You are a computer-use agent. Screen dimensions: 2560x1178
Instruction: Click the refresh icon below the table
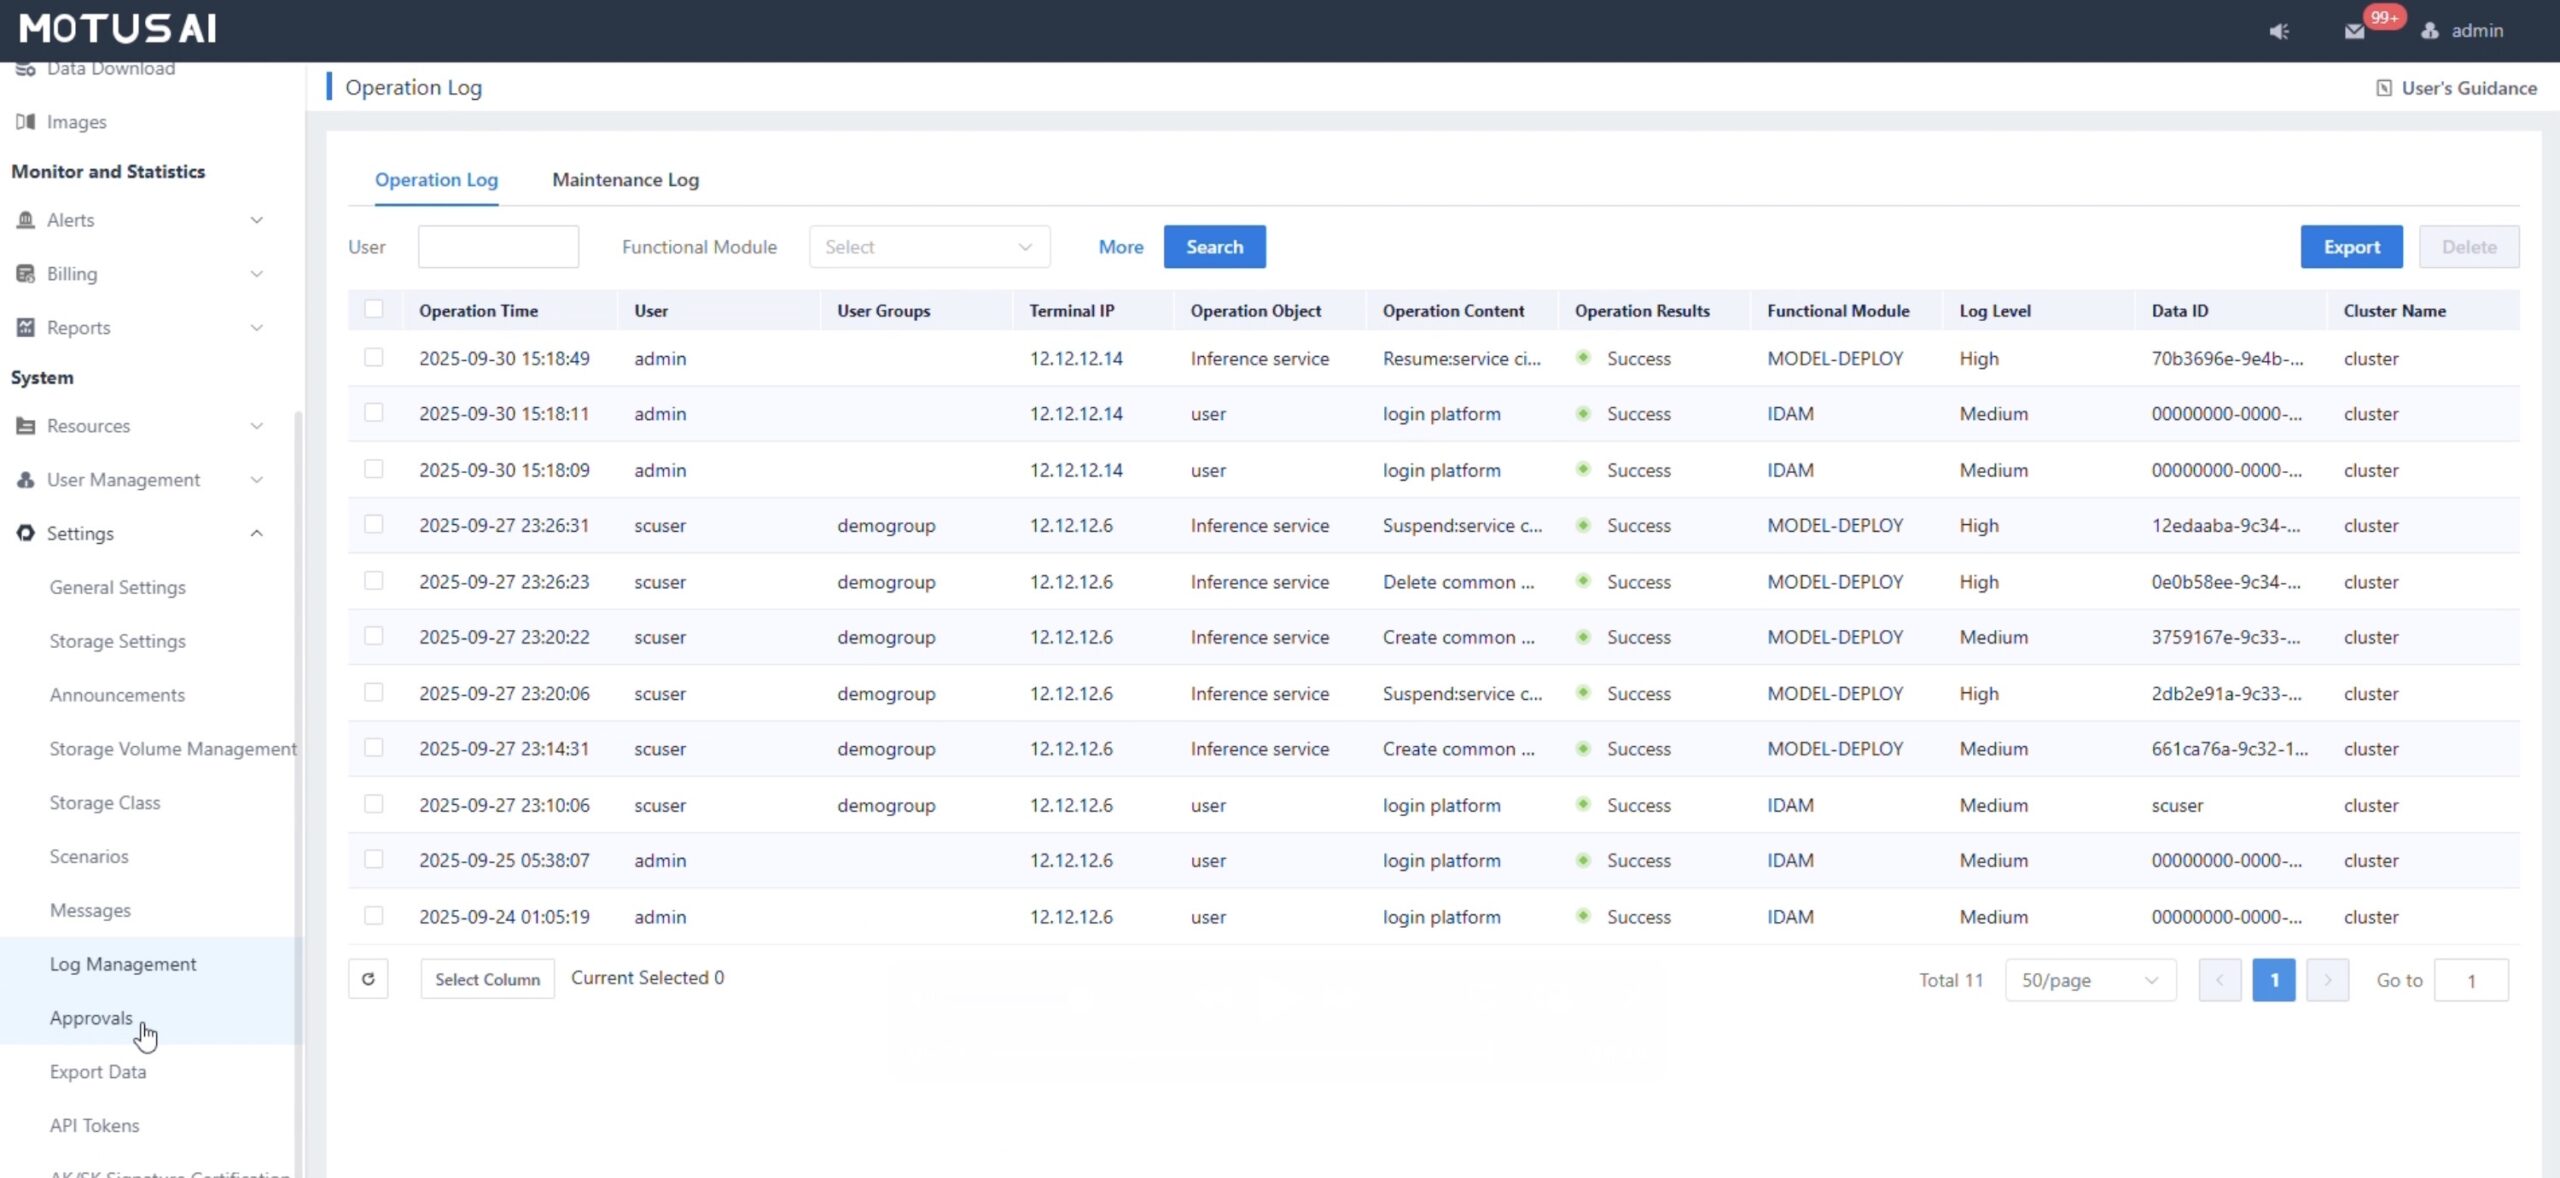click(368, 979)
